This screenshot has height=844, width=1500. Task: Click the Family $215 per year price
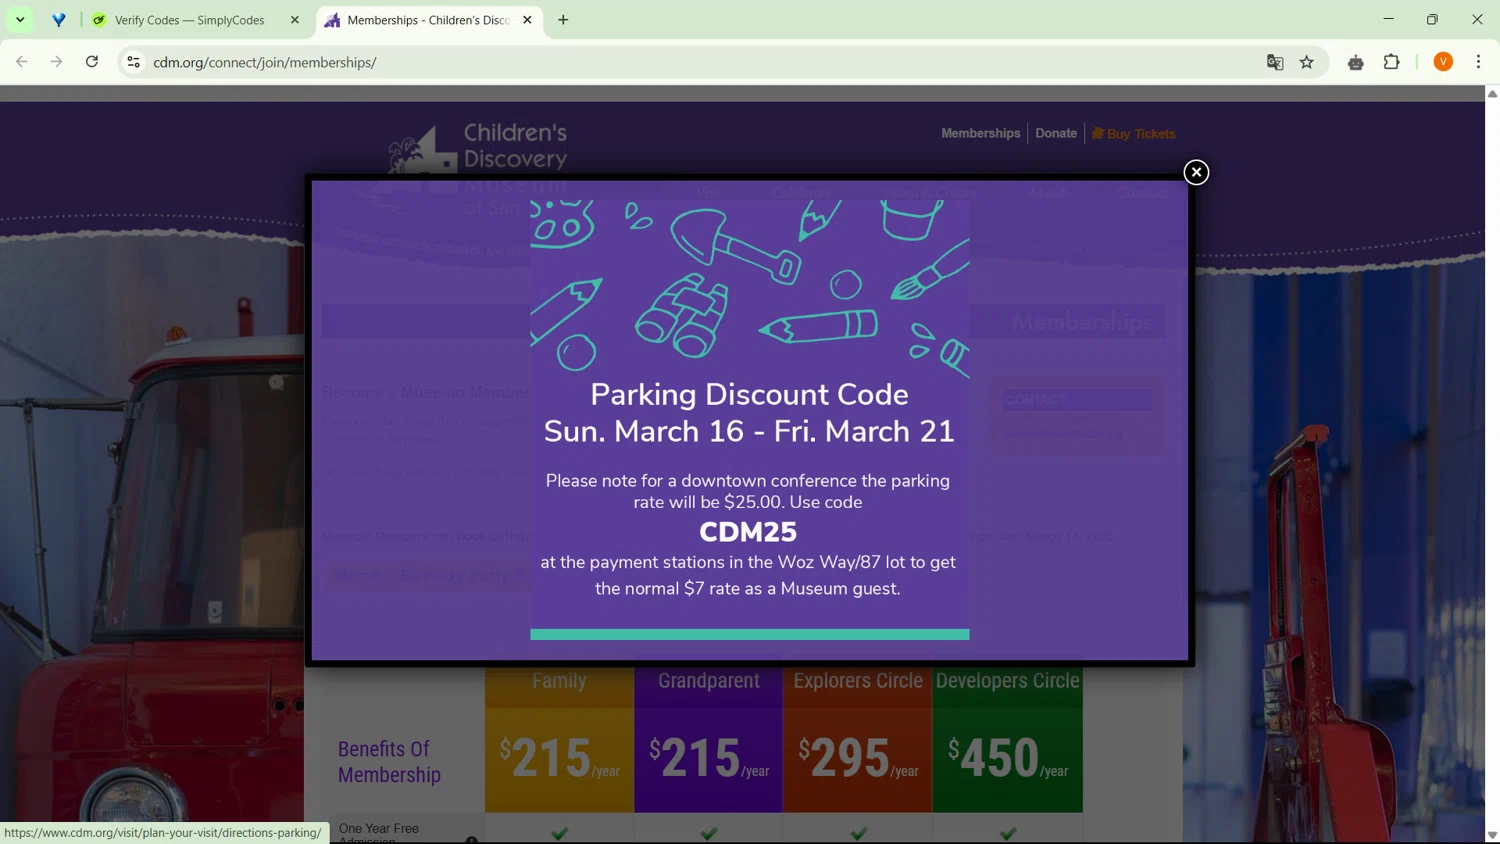coord(559,757)
